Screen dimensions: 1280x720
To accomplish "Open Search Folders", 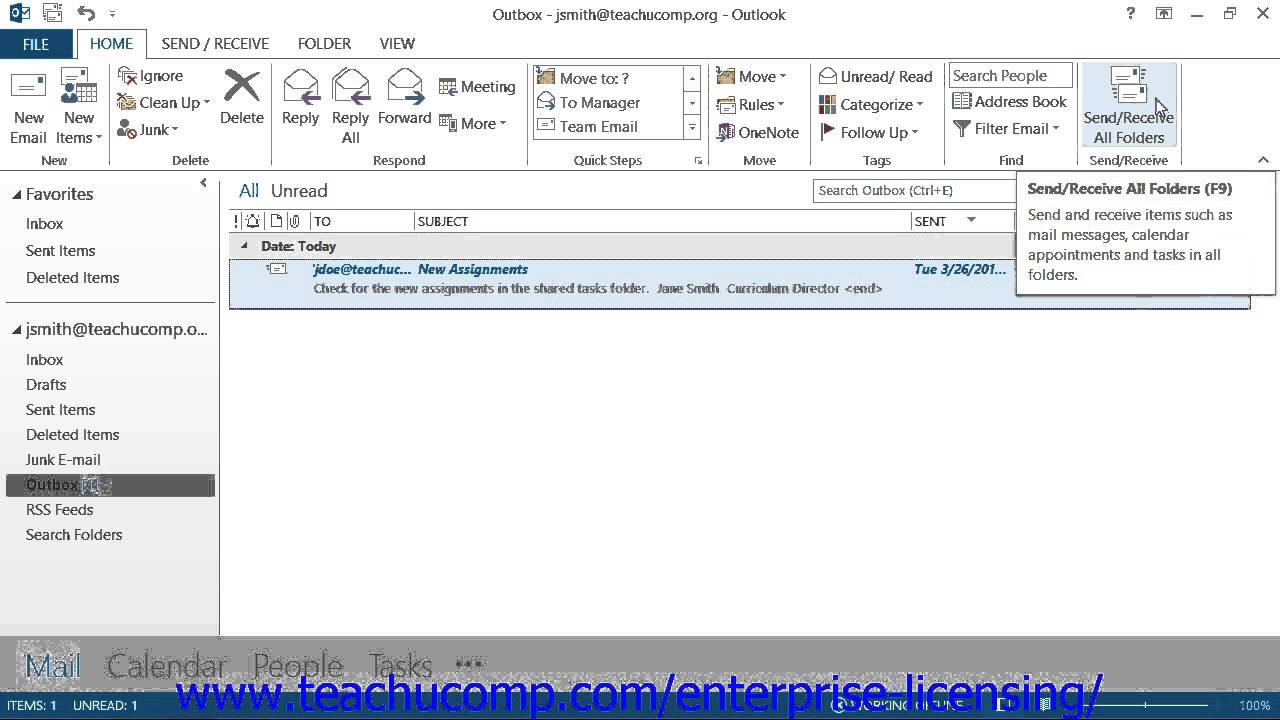I will point(74,535).
